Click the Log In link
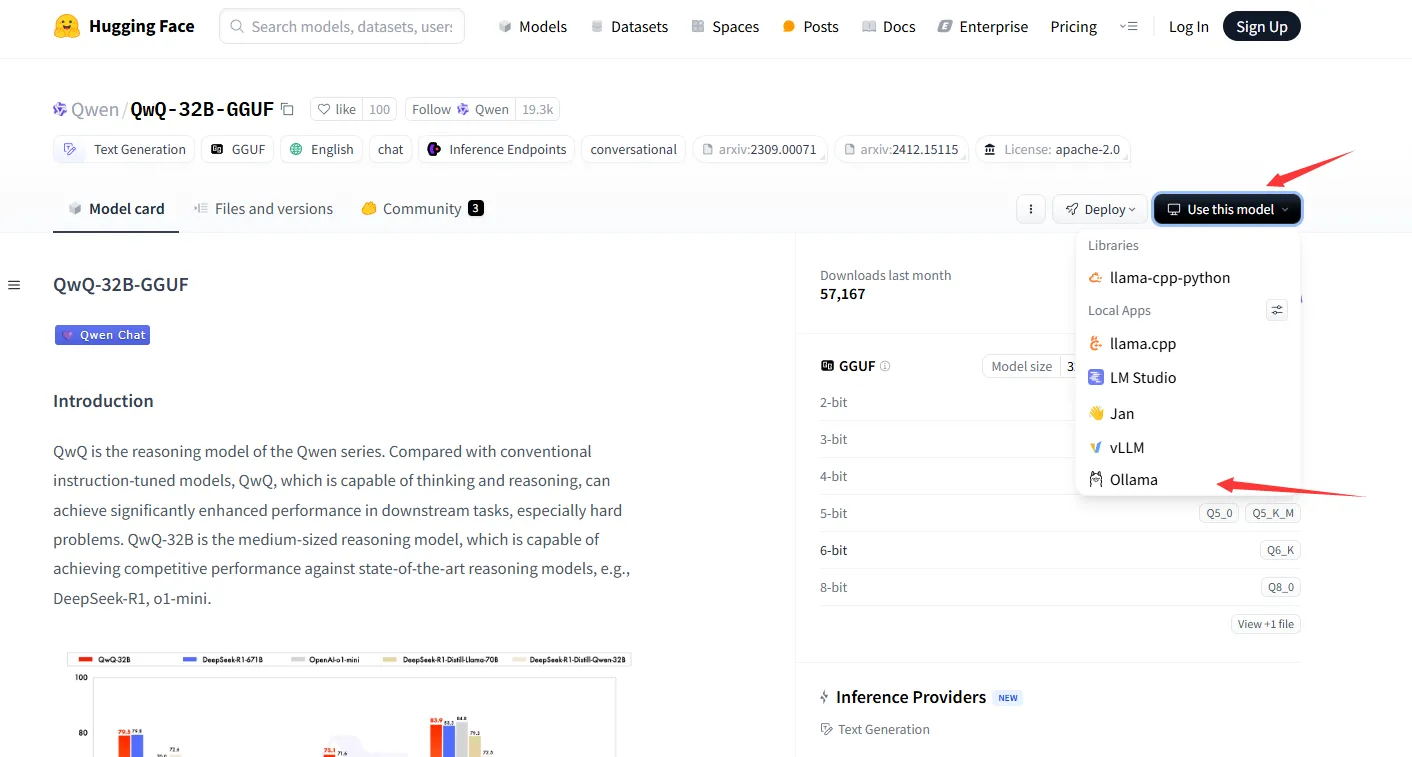The width and height of the screenshot is (1412, 757). (x=1189, y=27)
